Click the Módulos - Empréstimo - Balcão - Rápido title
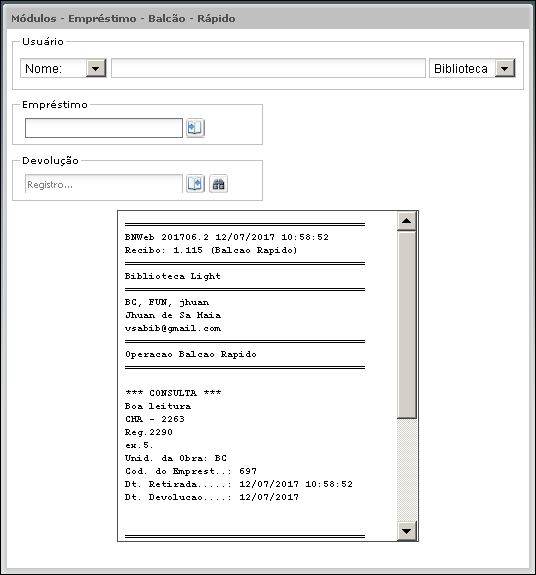The image size is (536, 575). click(x=123, y=18)
